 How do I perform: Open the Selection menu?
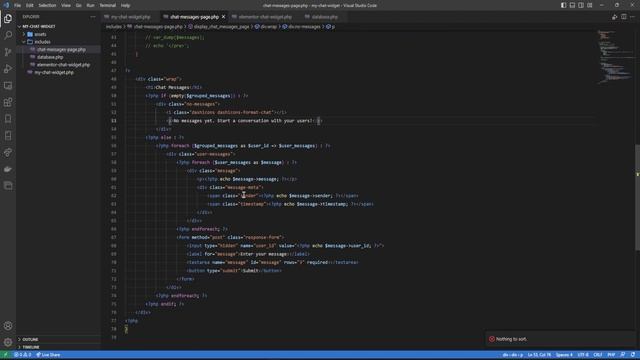point(47,5)
